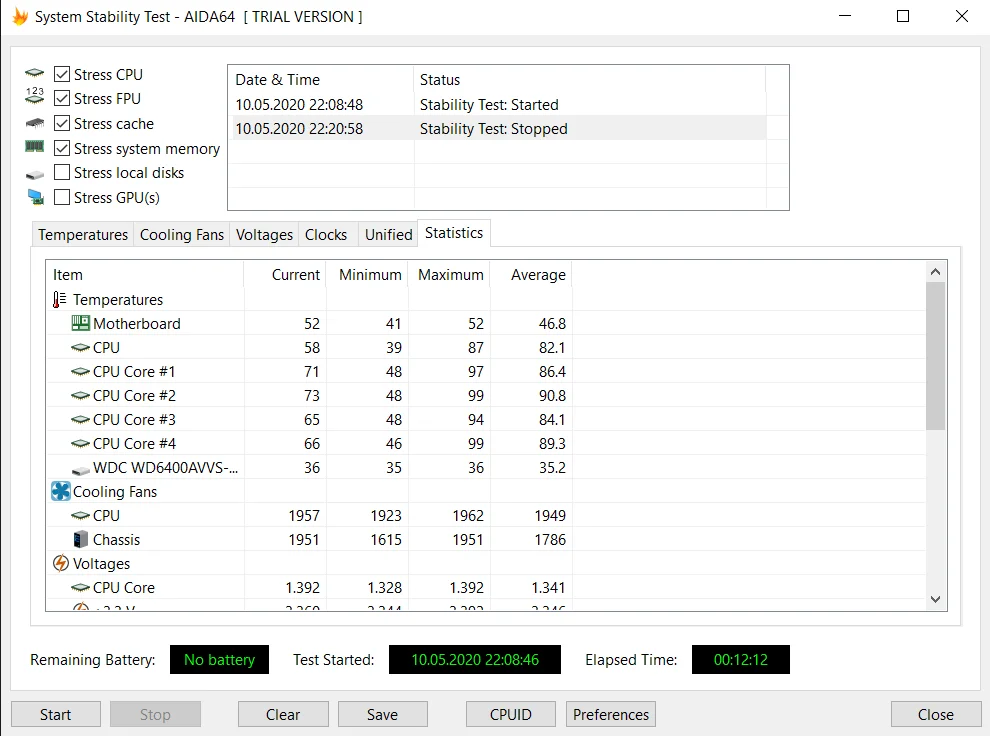Click the statistics list vertical scrollbar thumb

click(936, 356)
